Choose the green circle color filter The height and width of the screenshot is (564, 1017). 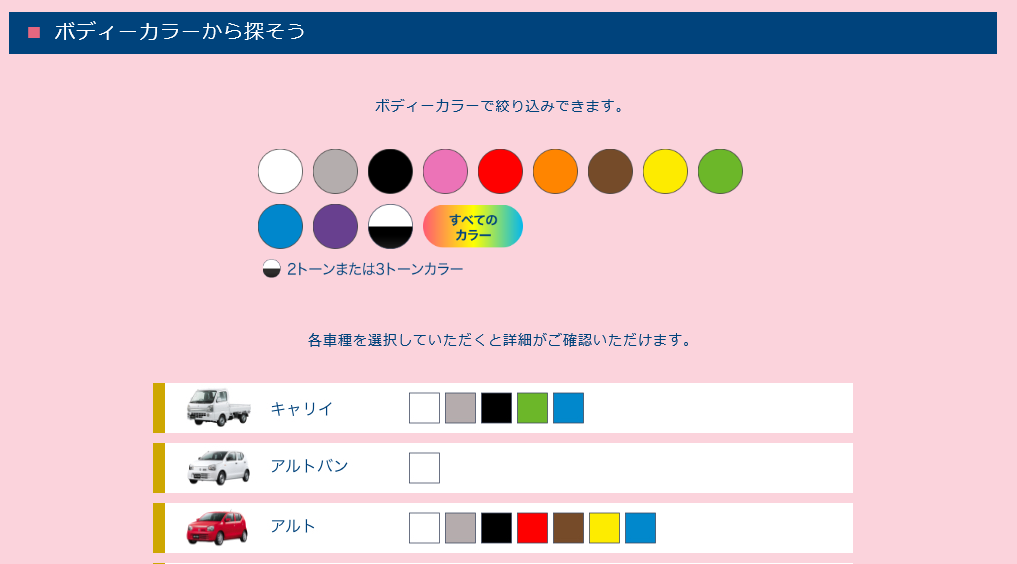(x=721, y=172)
